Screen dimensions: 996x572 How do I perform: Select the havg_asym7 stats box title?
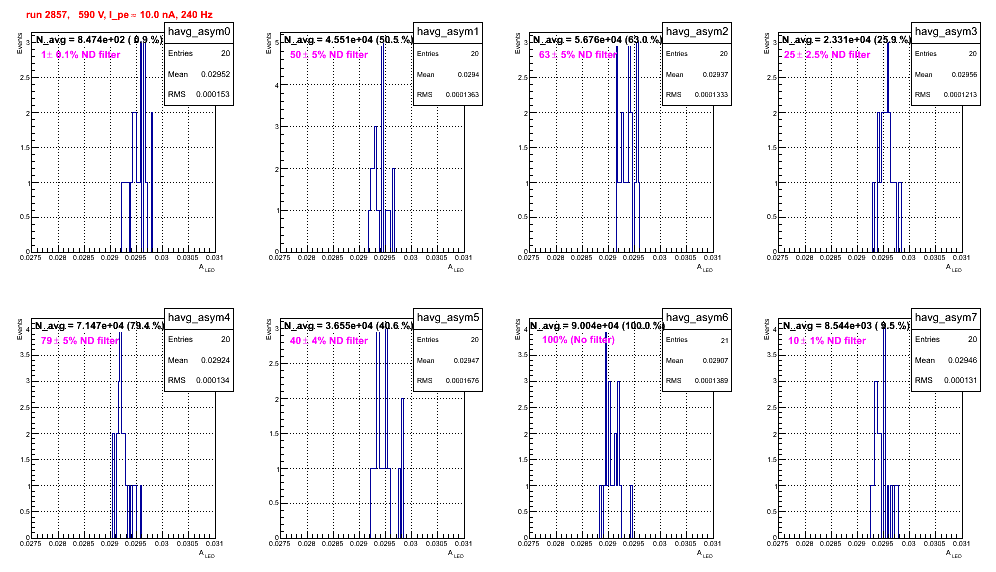point(946,318)
